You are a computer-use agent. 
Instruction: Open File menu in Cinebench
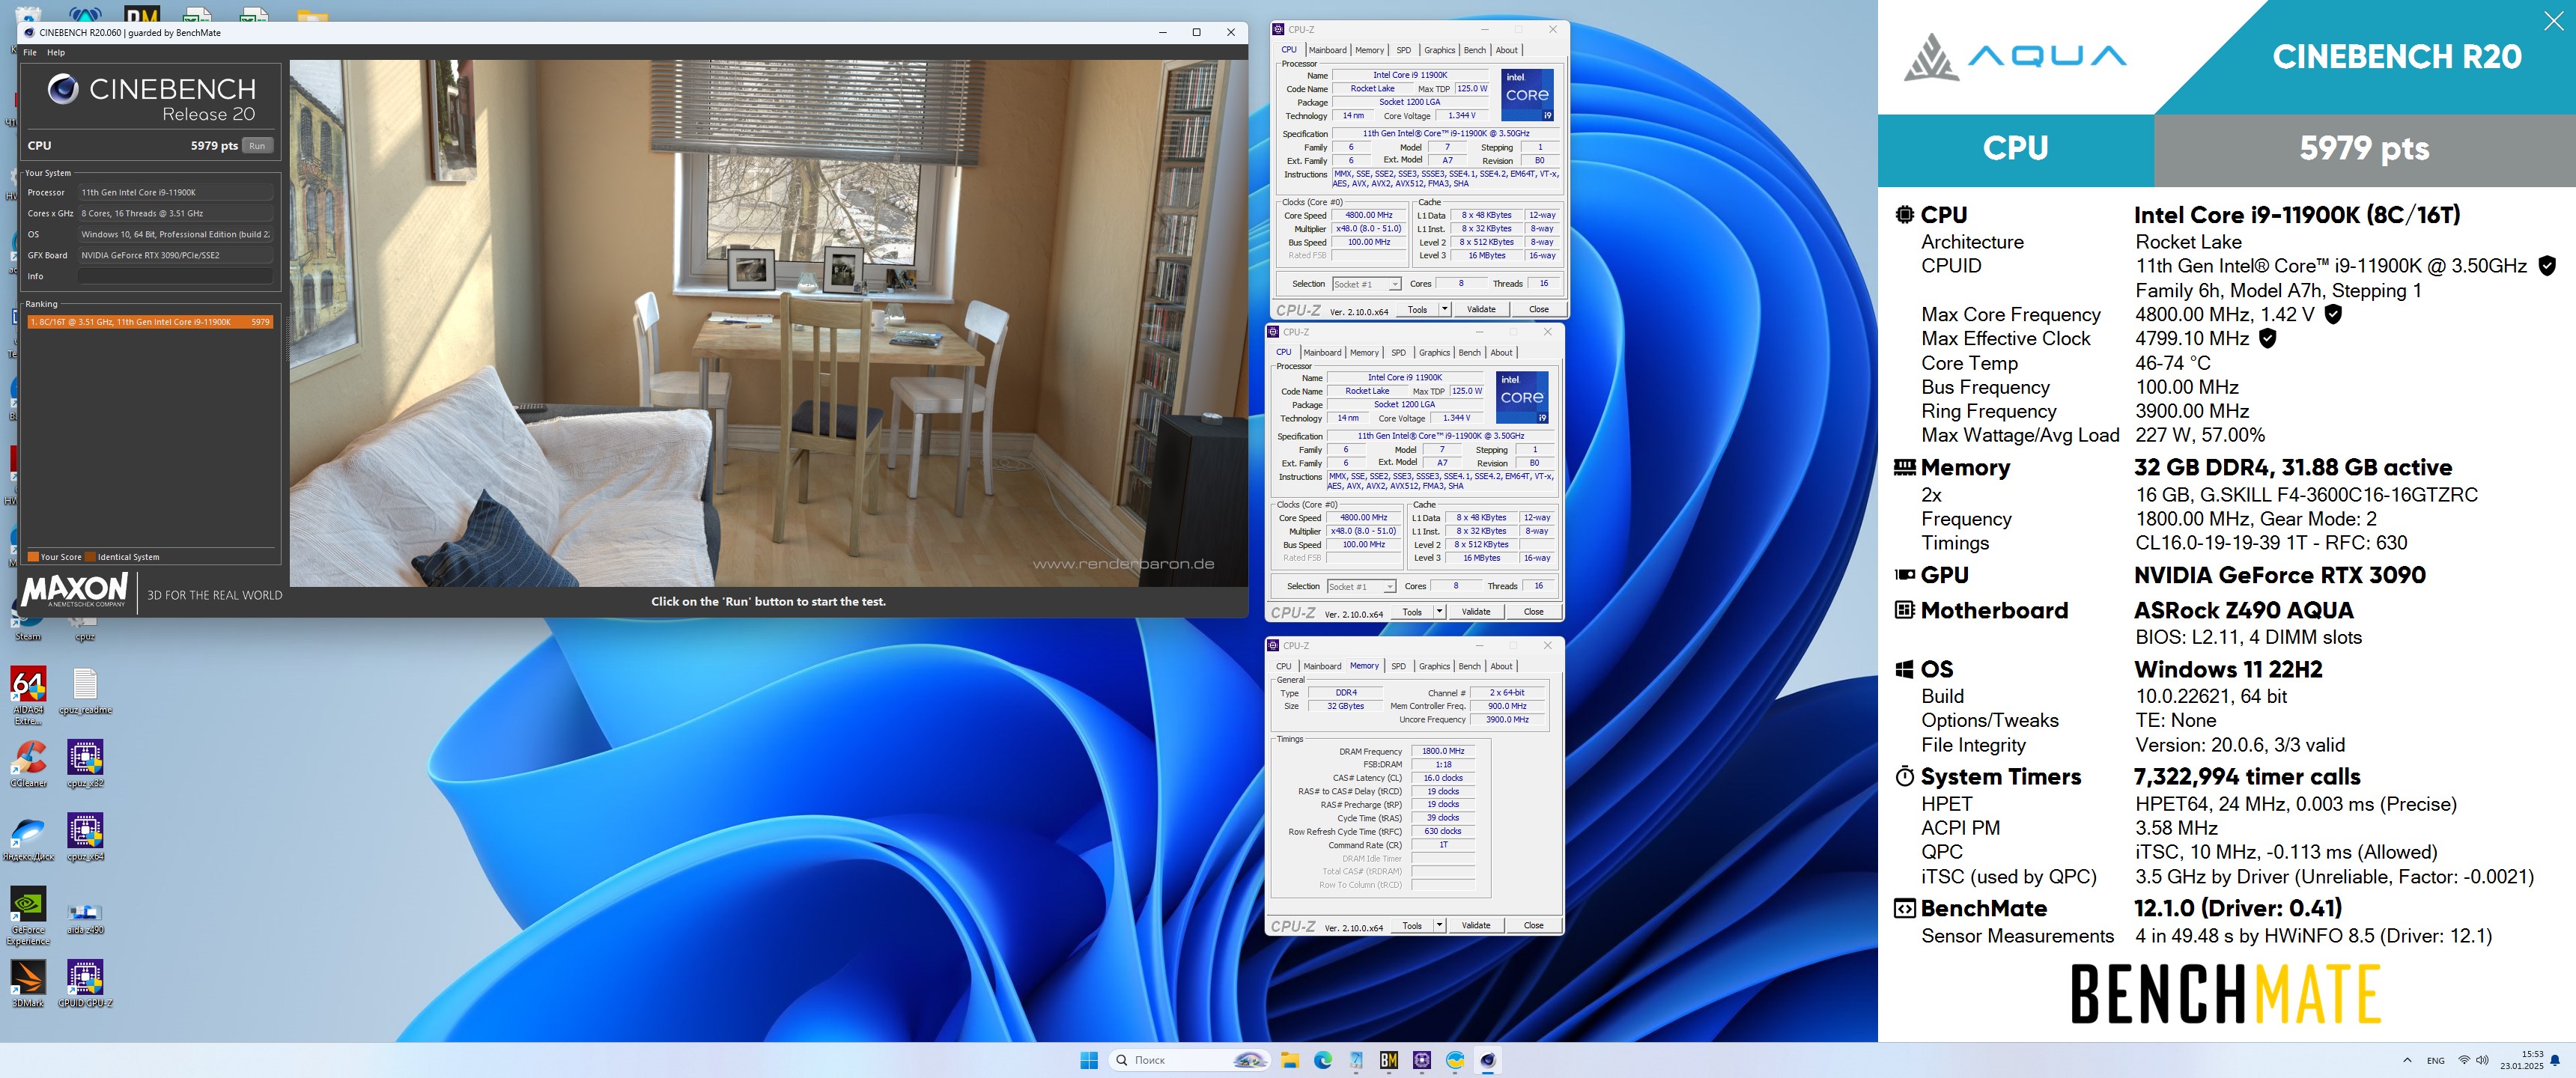click(x=30, y=52)
